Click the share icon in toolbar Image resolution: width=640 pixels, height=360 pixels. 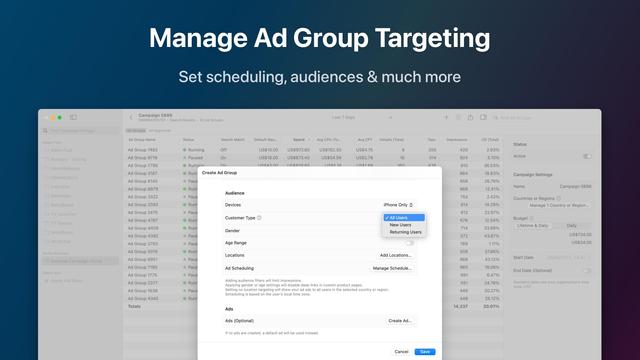click(471, 118)
